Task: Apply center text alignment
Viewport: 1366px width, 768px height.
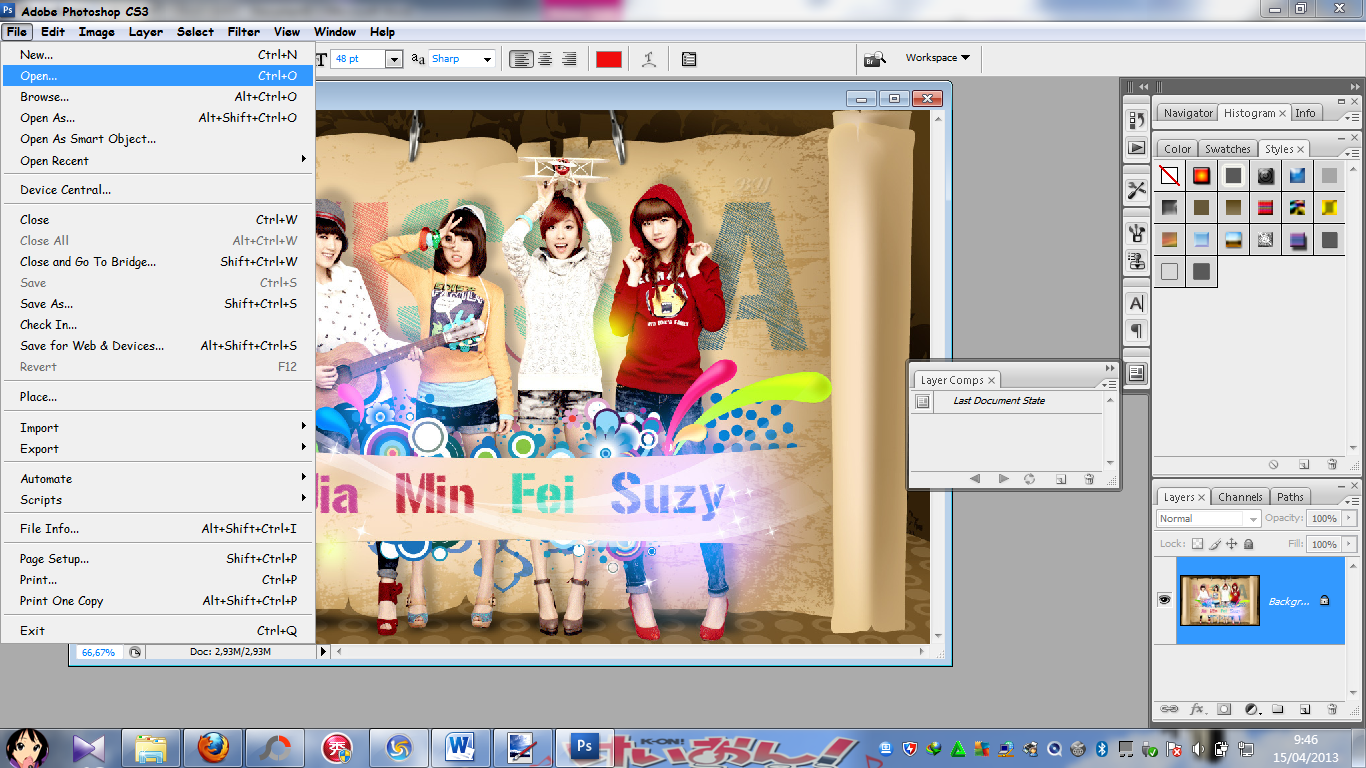Action: coord(544,58)
